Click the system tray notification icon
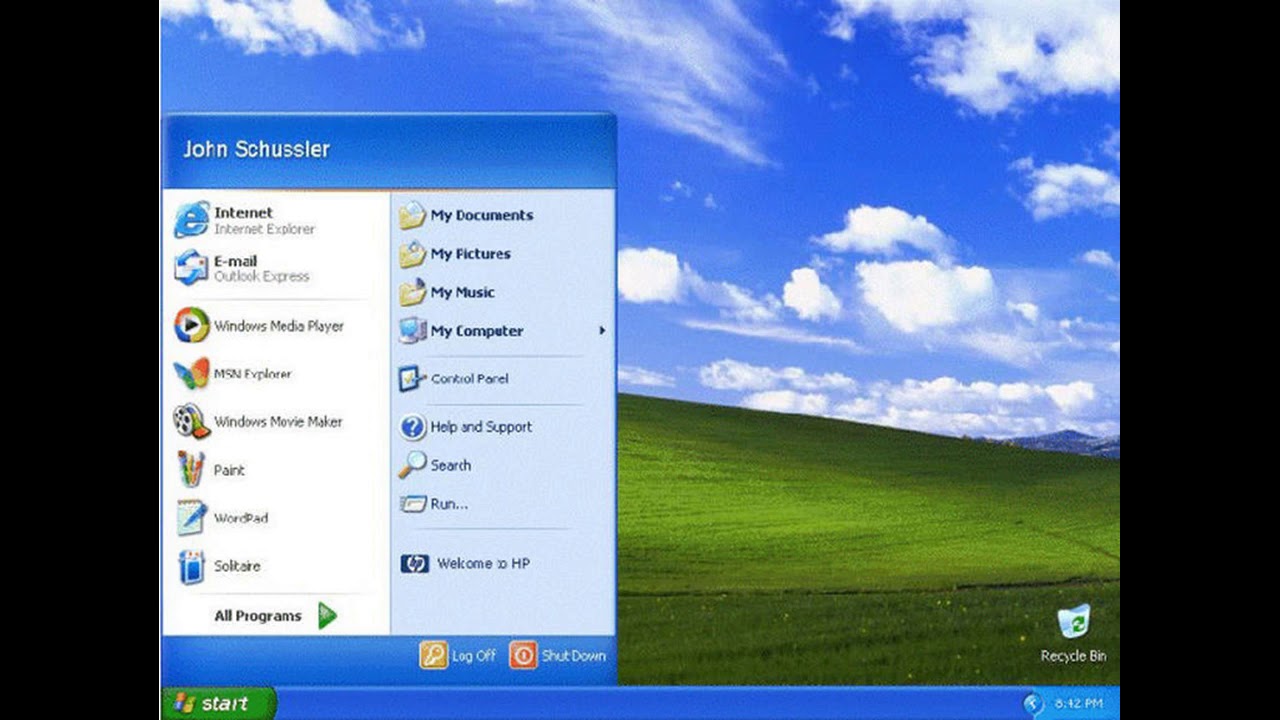Viewport: 1280px width, 720px height. coord(1033,704)
